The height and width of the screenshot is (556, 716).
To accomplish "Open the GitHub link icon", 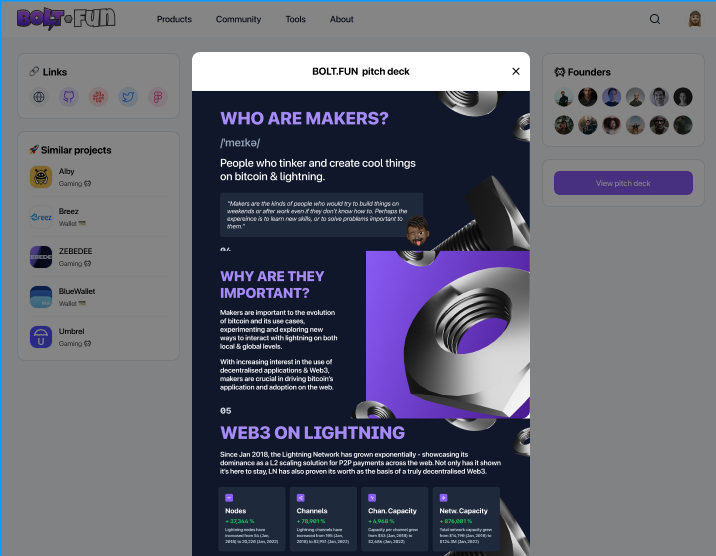I will [69, 97].
